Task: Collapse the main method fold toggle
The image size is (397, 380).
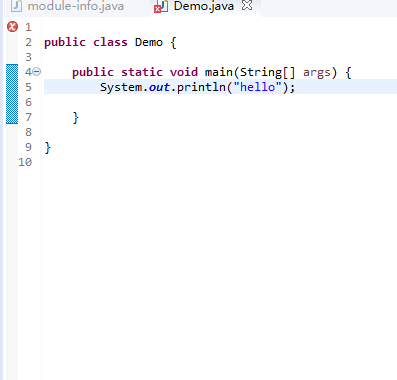Action: tap(37, 72)
